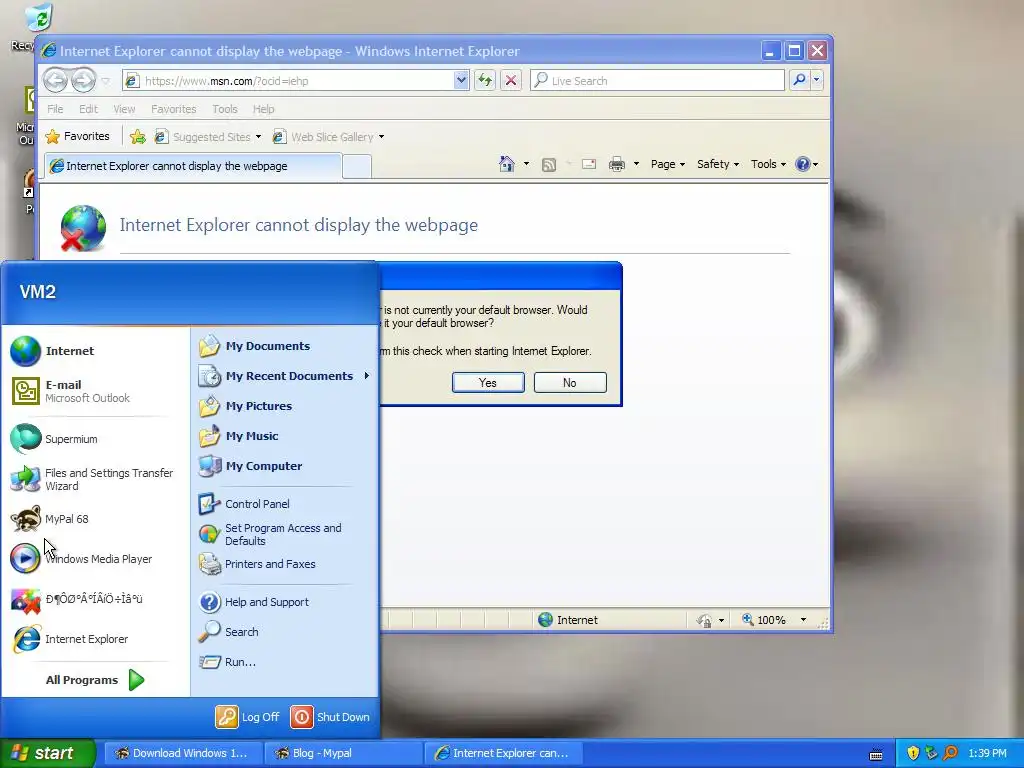
Task: Select the 'cannot display the webpage' tab
Action: tap(193, 166)
